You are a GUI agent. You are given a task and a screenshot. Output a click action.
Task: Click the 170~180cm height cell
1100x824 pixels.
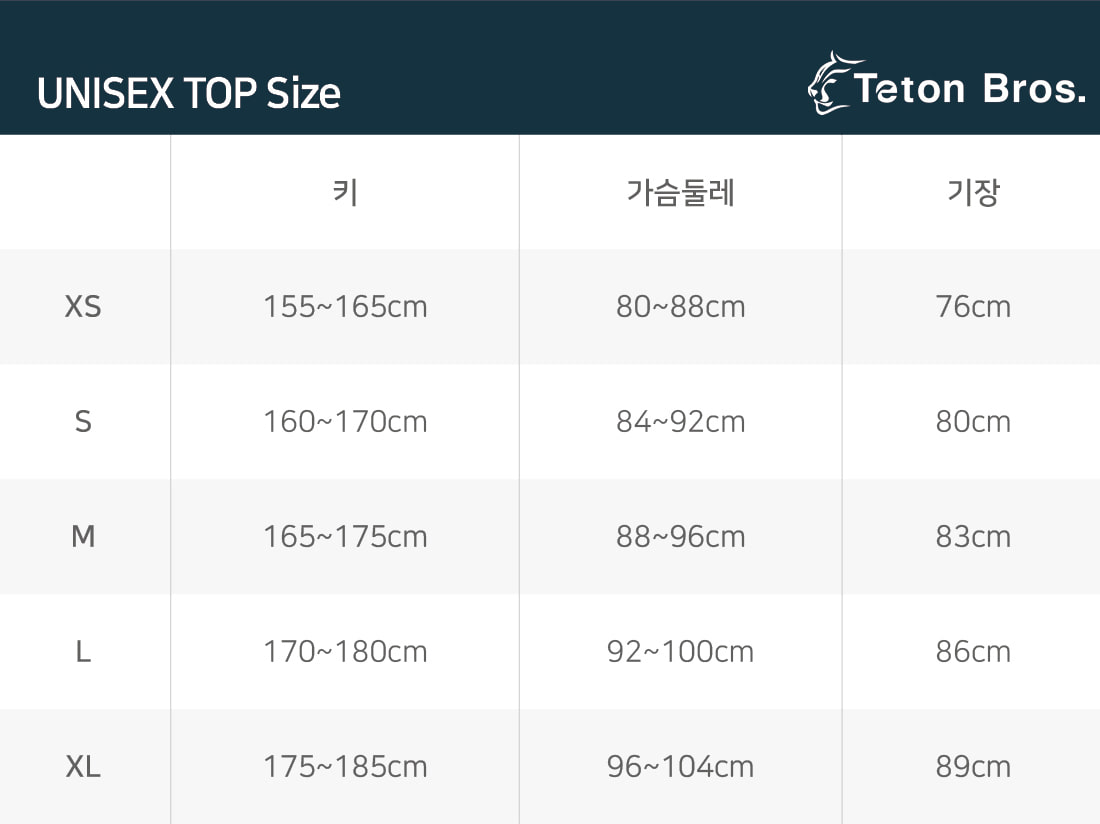pos(345,652)
